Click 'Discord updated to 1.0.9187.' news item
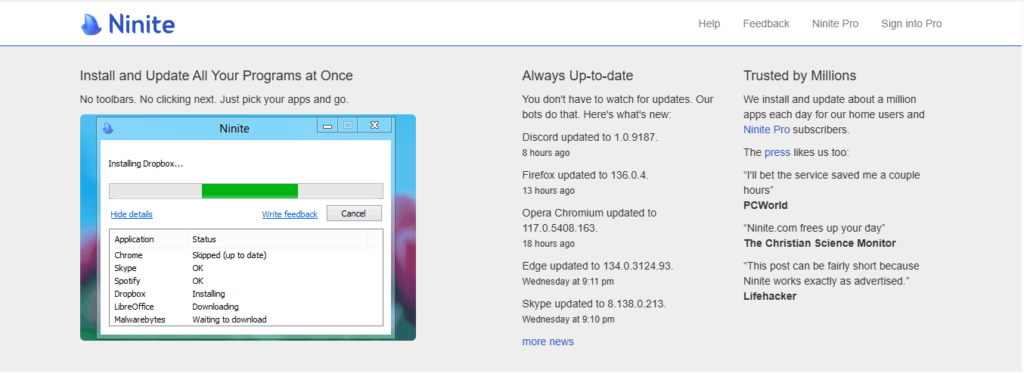Image resolution: width=1024 pixels, height=374 pixels. [x=590, y=138]
